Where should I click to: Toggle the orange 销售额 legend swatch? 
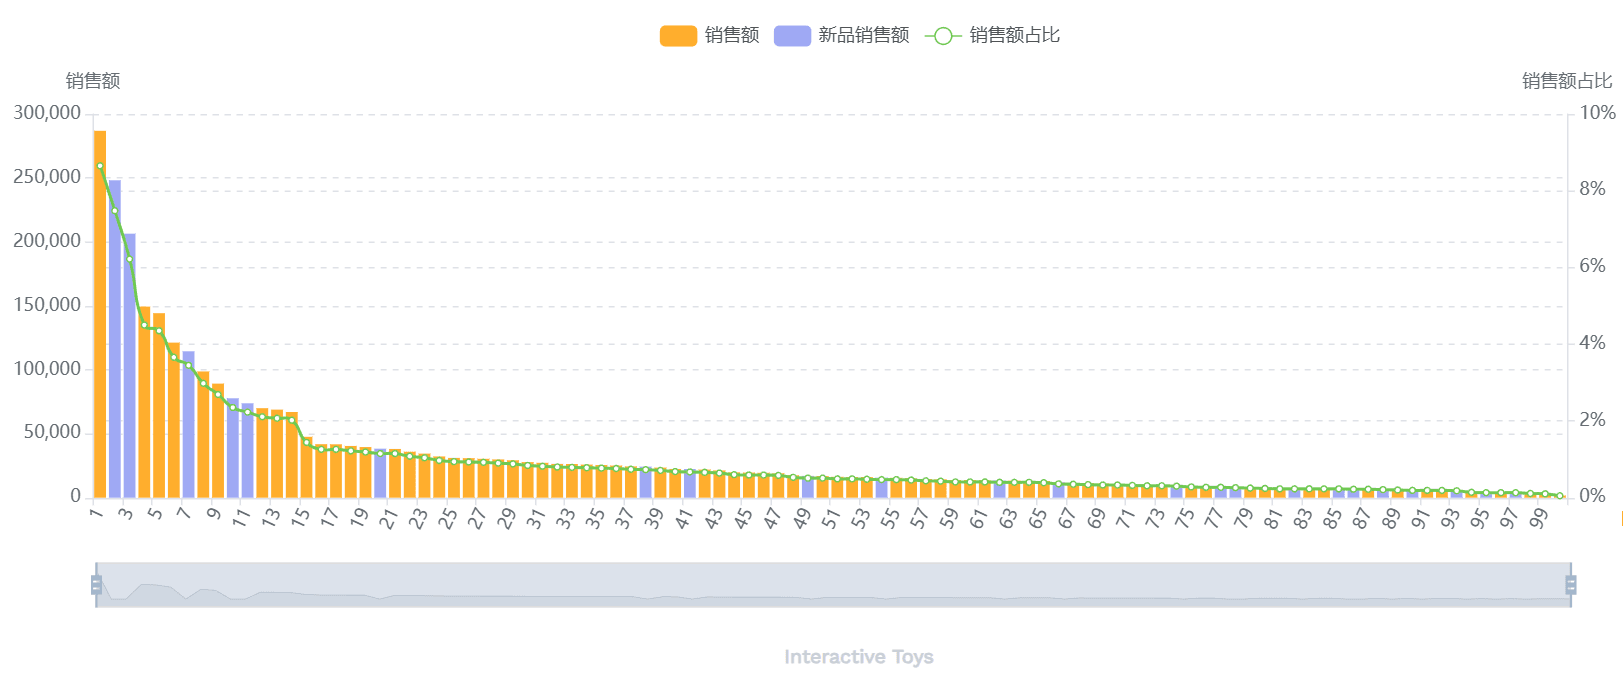point(678,36)
